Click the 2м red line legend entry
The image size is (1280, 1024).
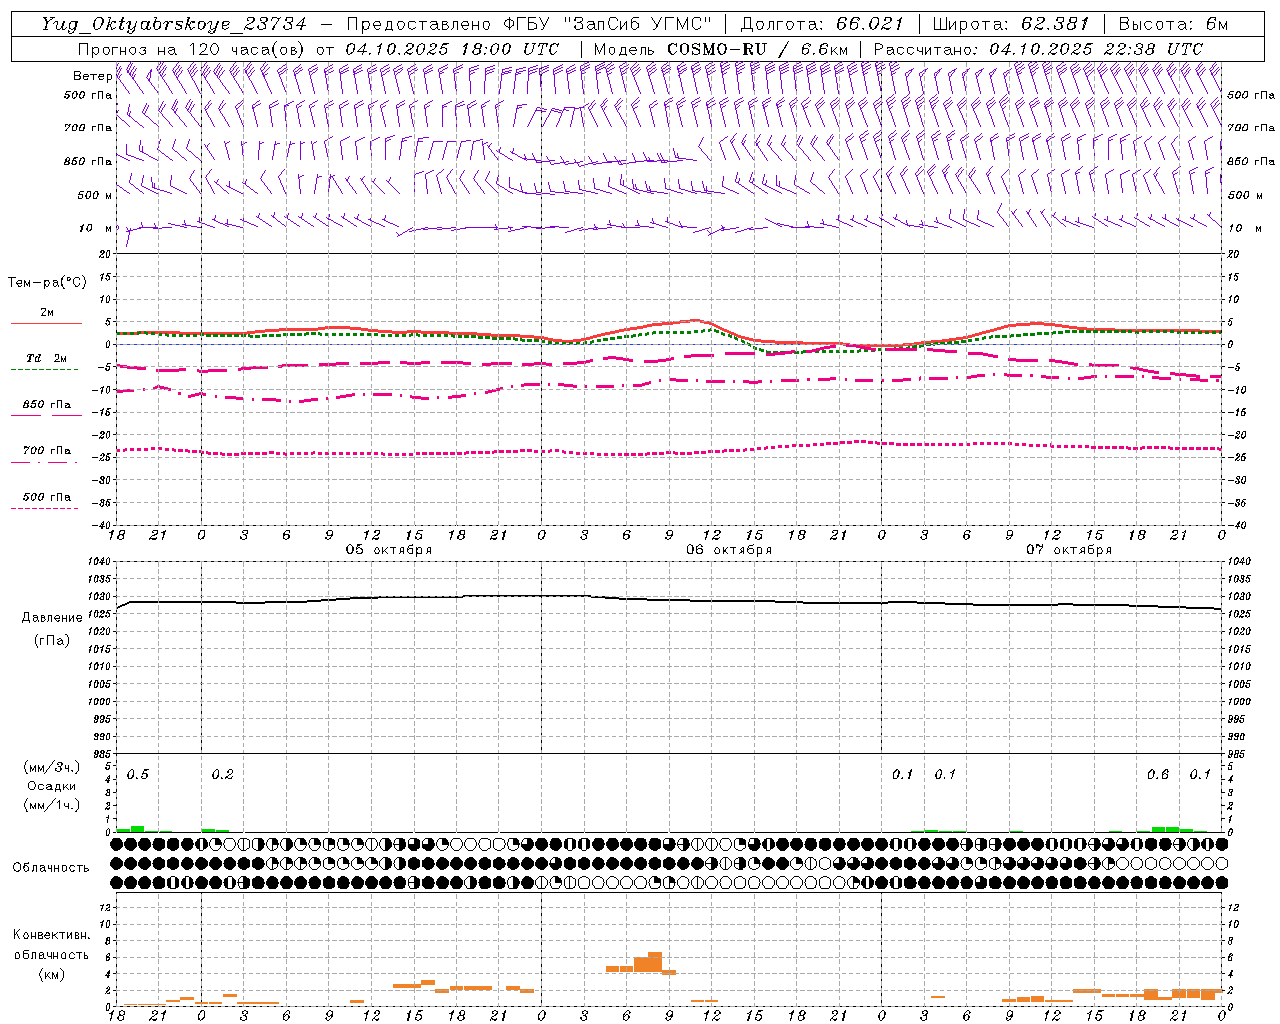pos(47,316)
